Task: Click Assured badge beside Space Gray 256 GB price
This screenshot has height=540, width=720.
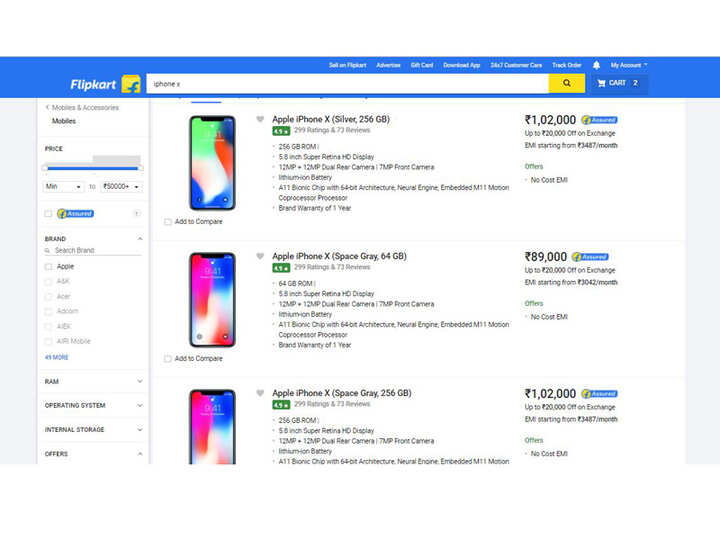Action: pyautogui.click(x=599, y=394)
